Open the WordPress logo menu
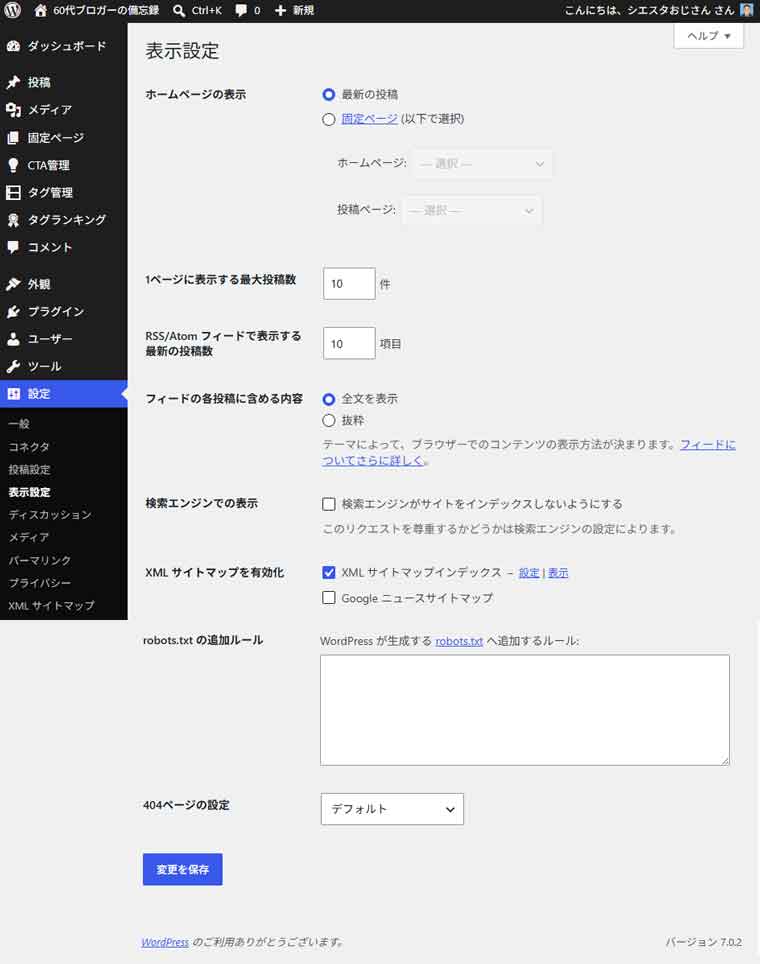 [x=12, y=10]
